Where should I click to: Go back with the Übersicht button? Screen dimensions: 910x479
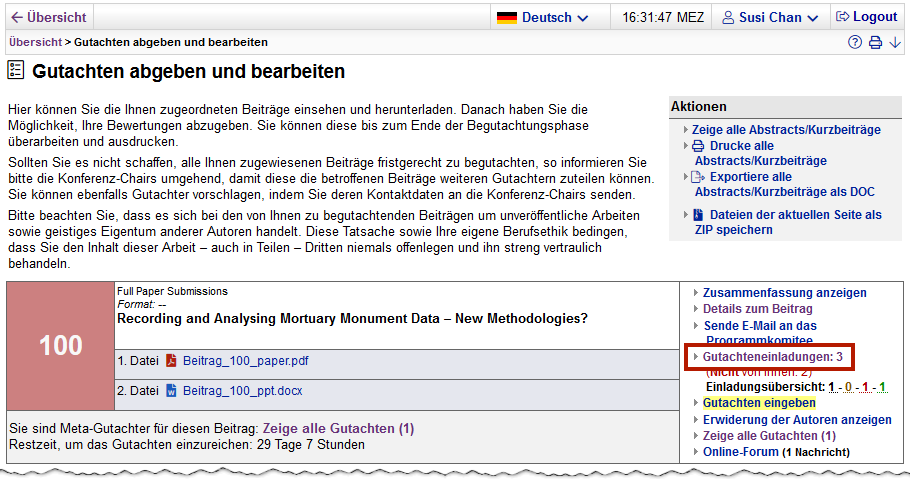point(49,17)
